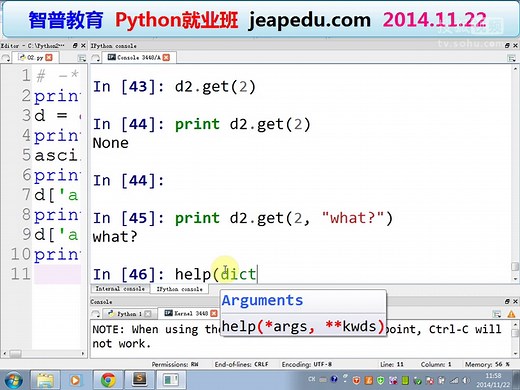This screenshot has width=520, height=390.
Task: Switch to the Spyder taskbar window
Action: click(171, 380)
